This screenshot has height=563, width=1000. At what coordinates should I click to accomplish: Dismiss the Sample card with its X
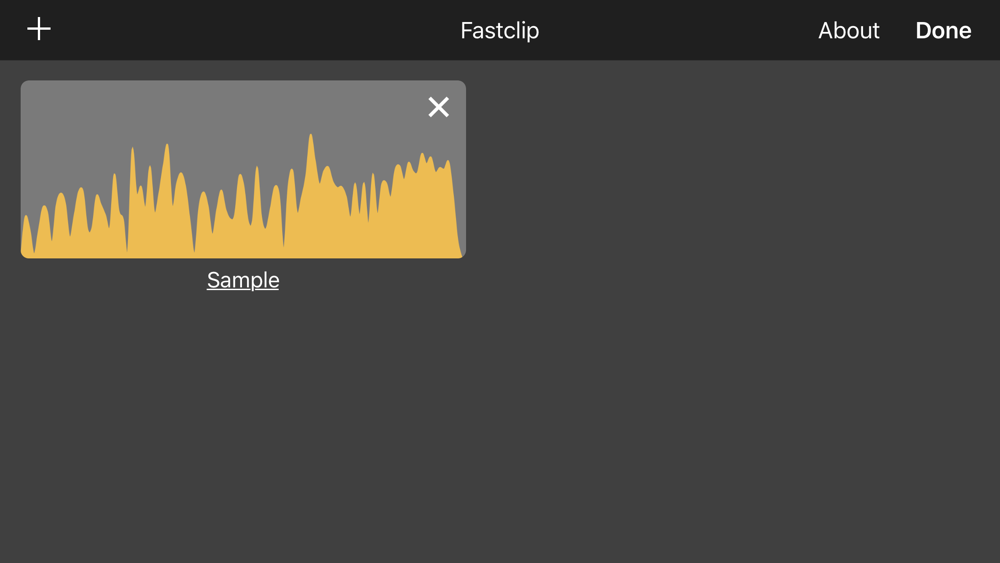coord(438,107)
